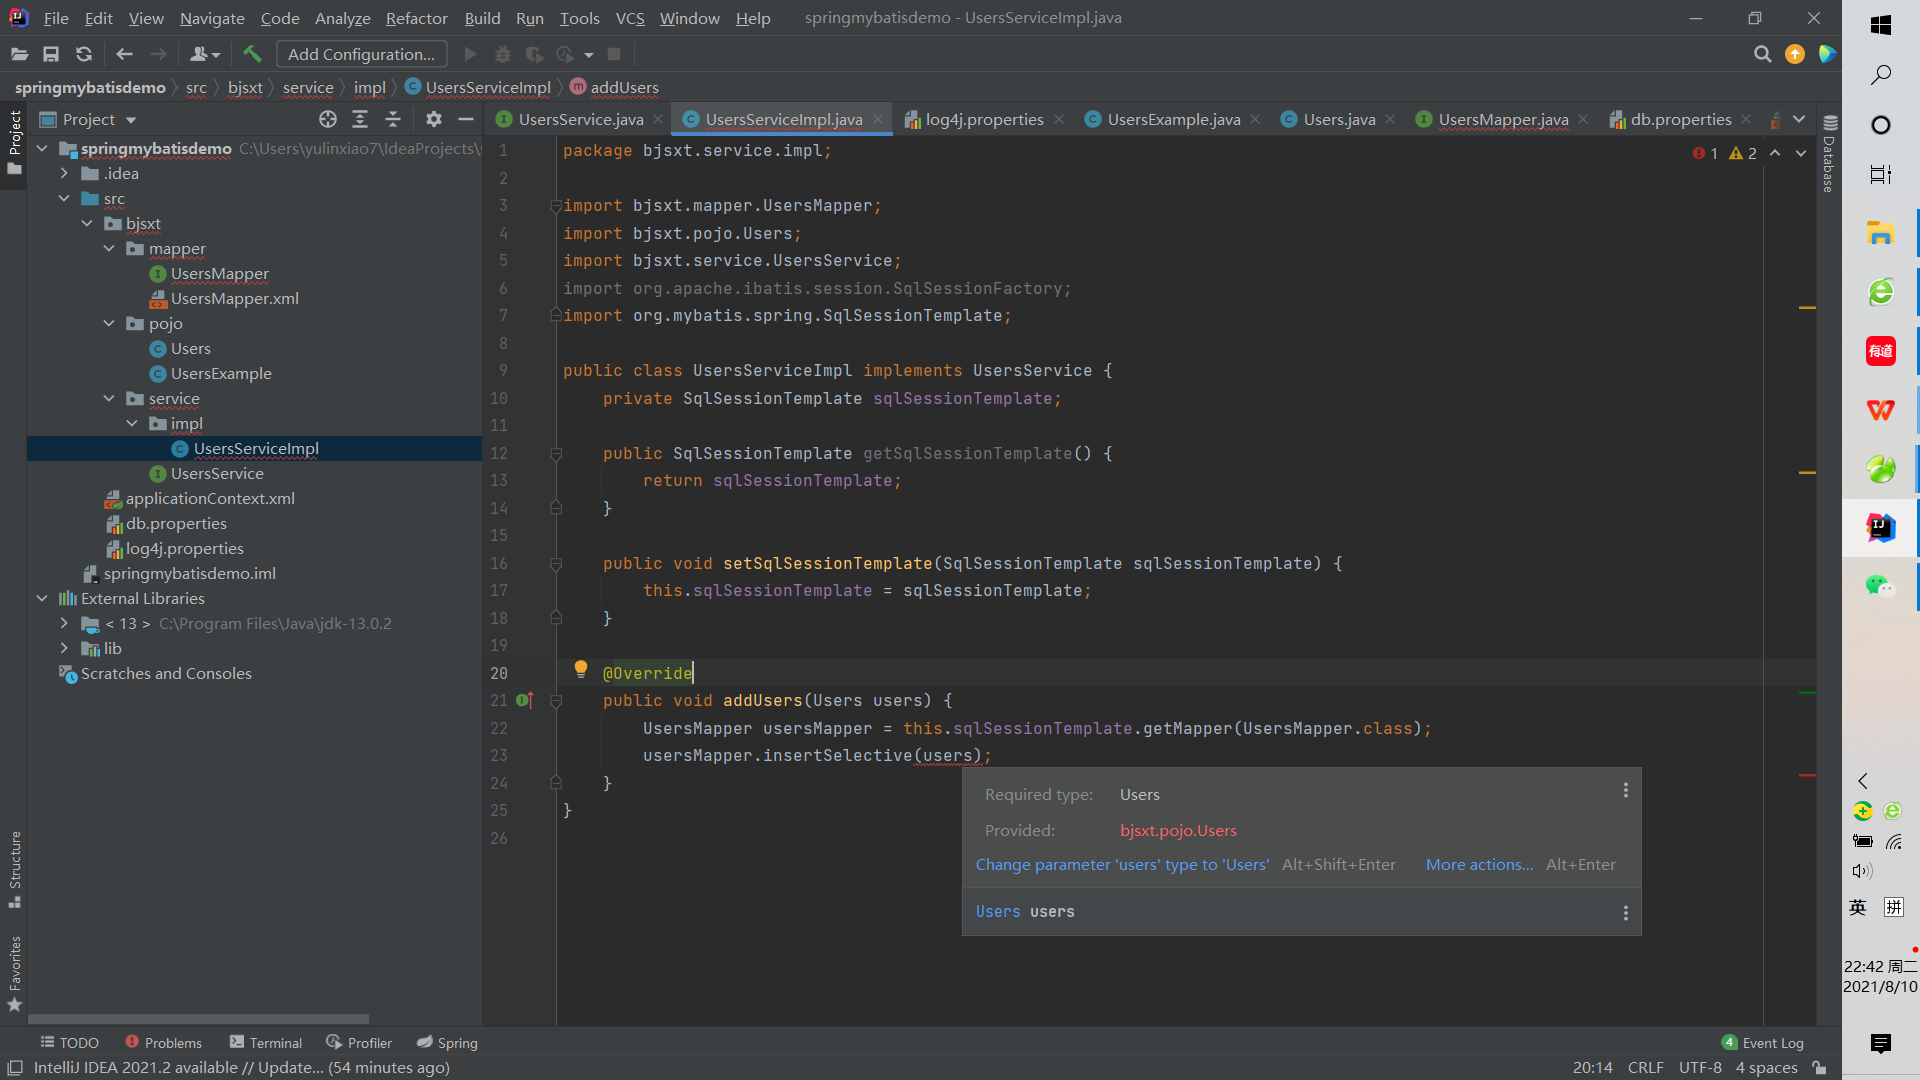This screenshot has height=1080, width=1920.
Task: Open file icon in main toolbar
Action: (x=19, y=54)
